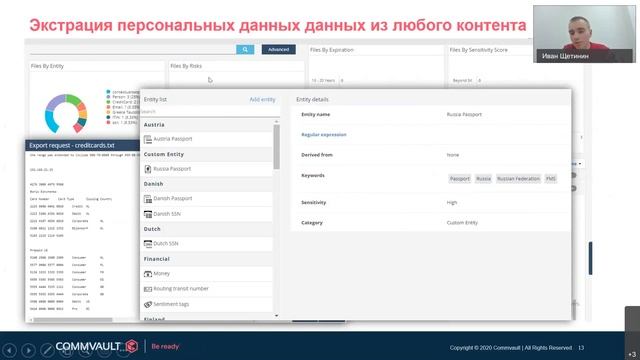Focus the dashboard search field beside magnifier
Viewport: 640px width, 360px height.
pos(132,50)
